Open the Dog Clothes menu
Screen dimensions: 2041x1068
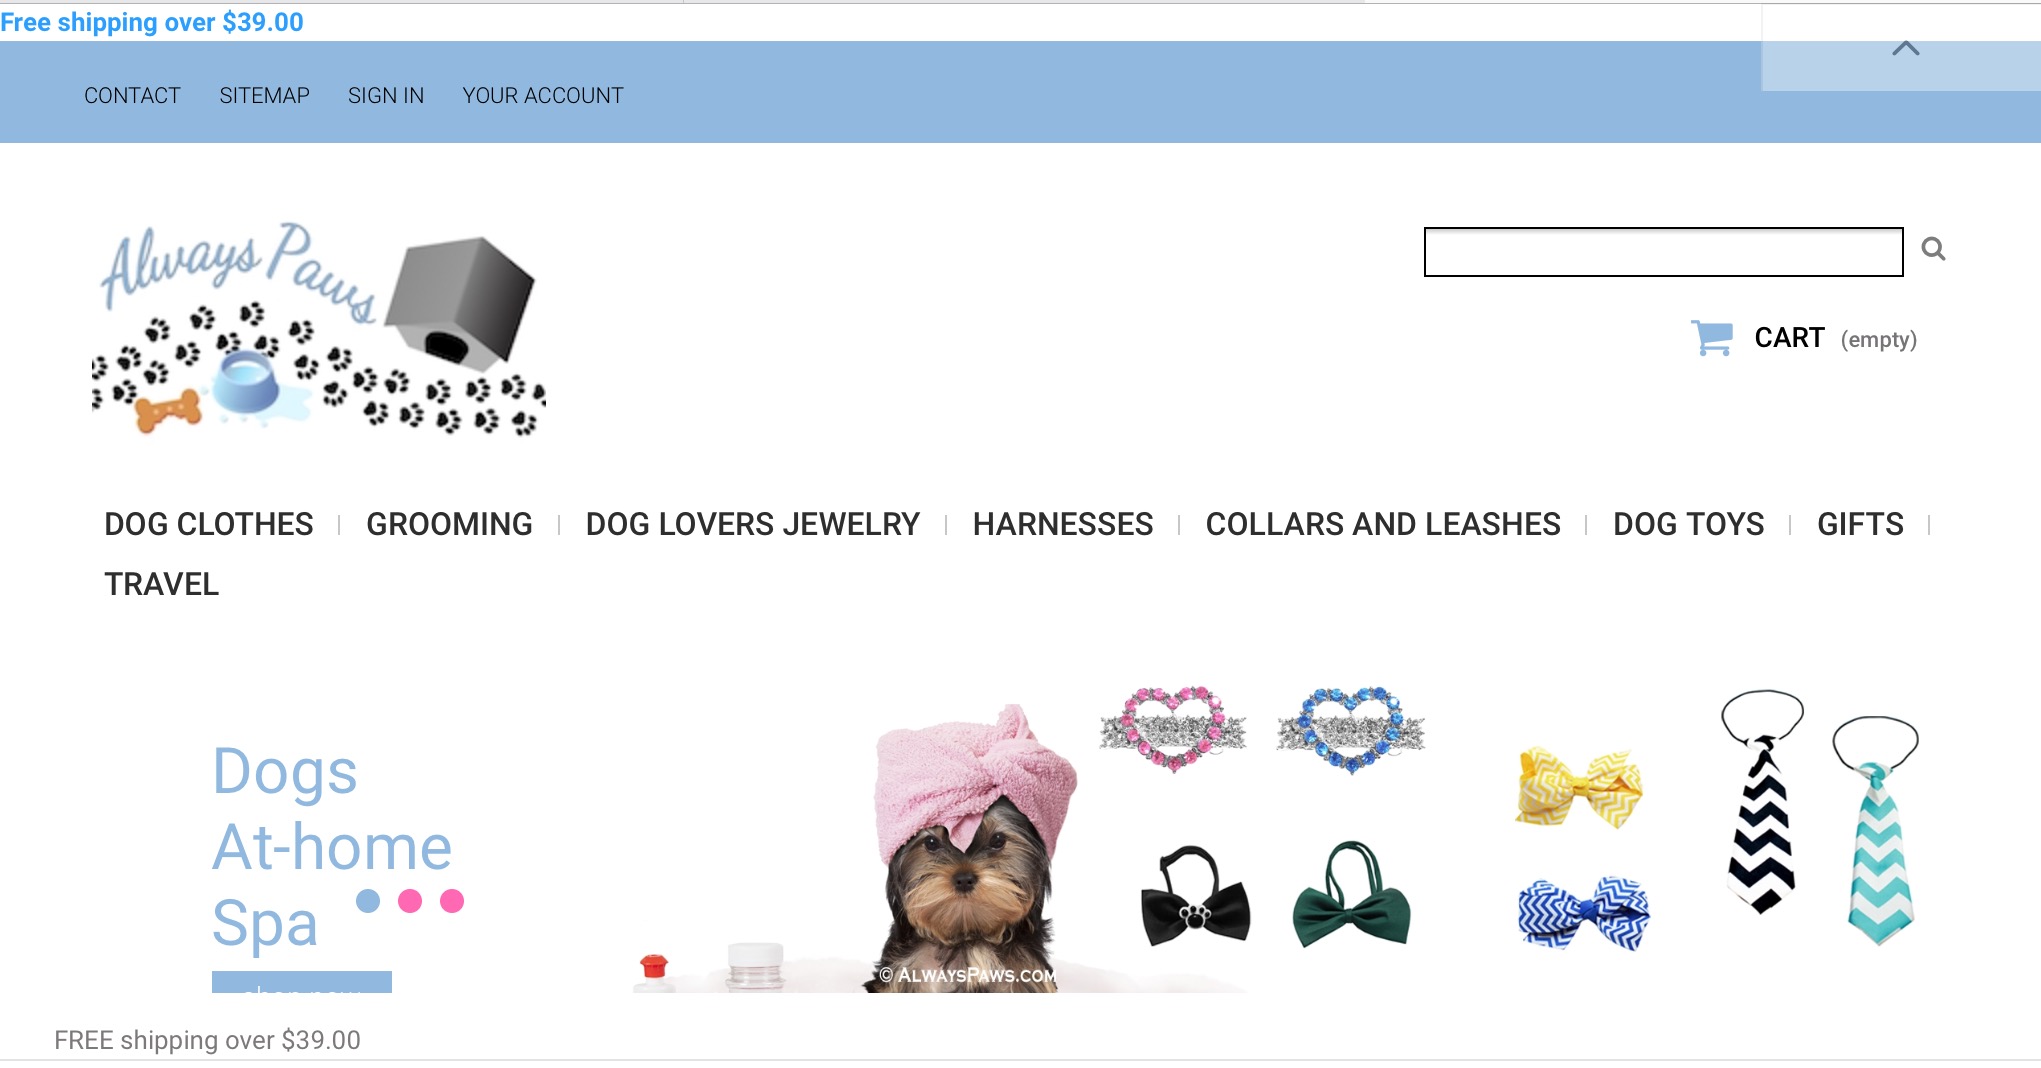point(209,524)
